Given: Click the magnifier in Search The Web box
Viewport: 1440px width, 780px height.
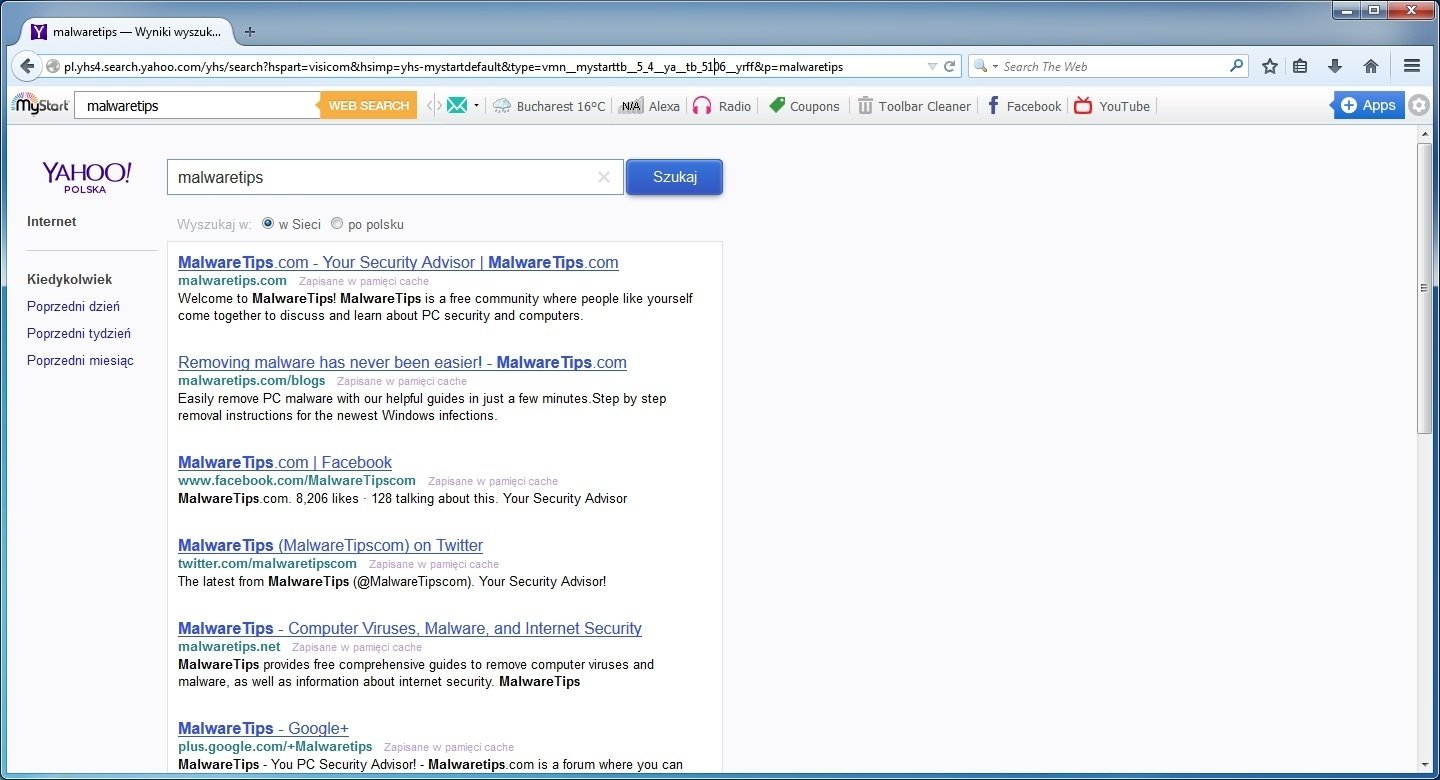Looking at the screenshot, I should point(1237,66).
